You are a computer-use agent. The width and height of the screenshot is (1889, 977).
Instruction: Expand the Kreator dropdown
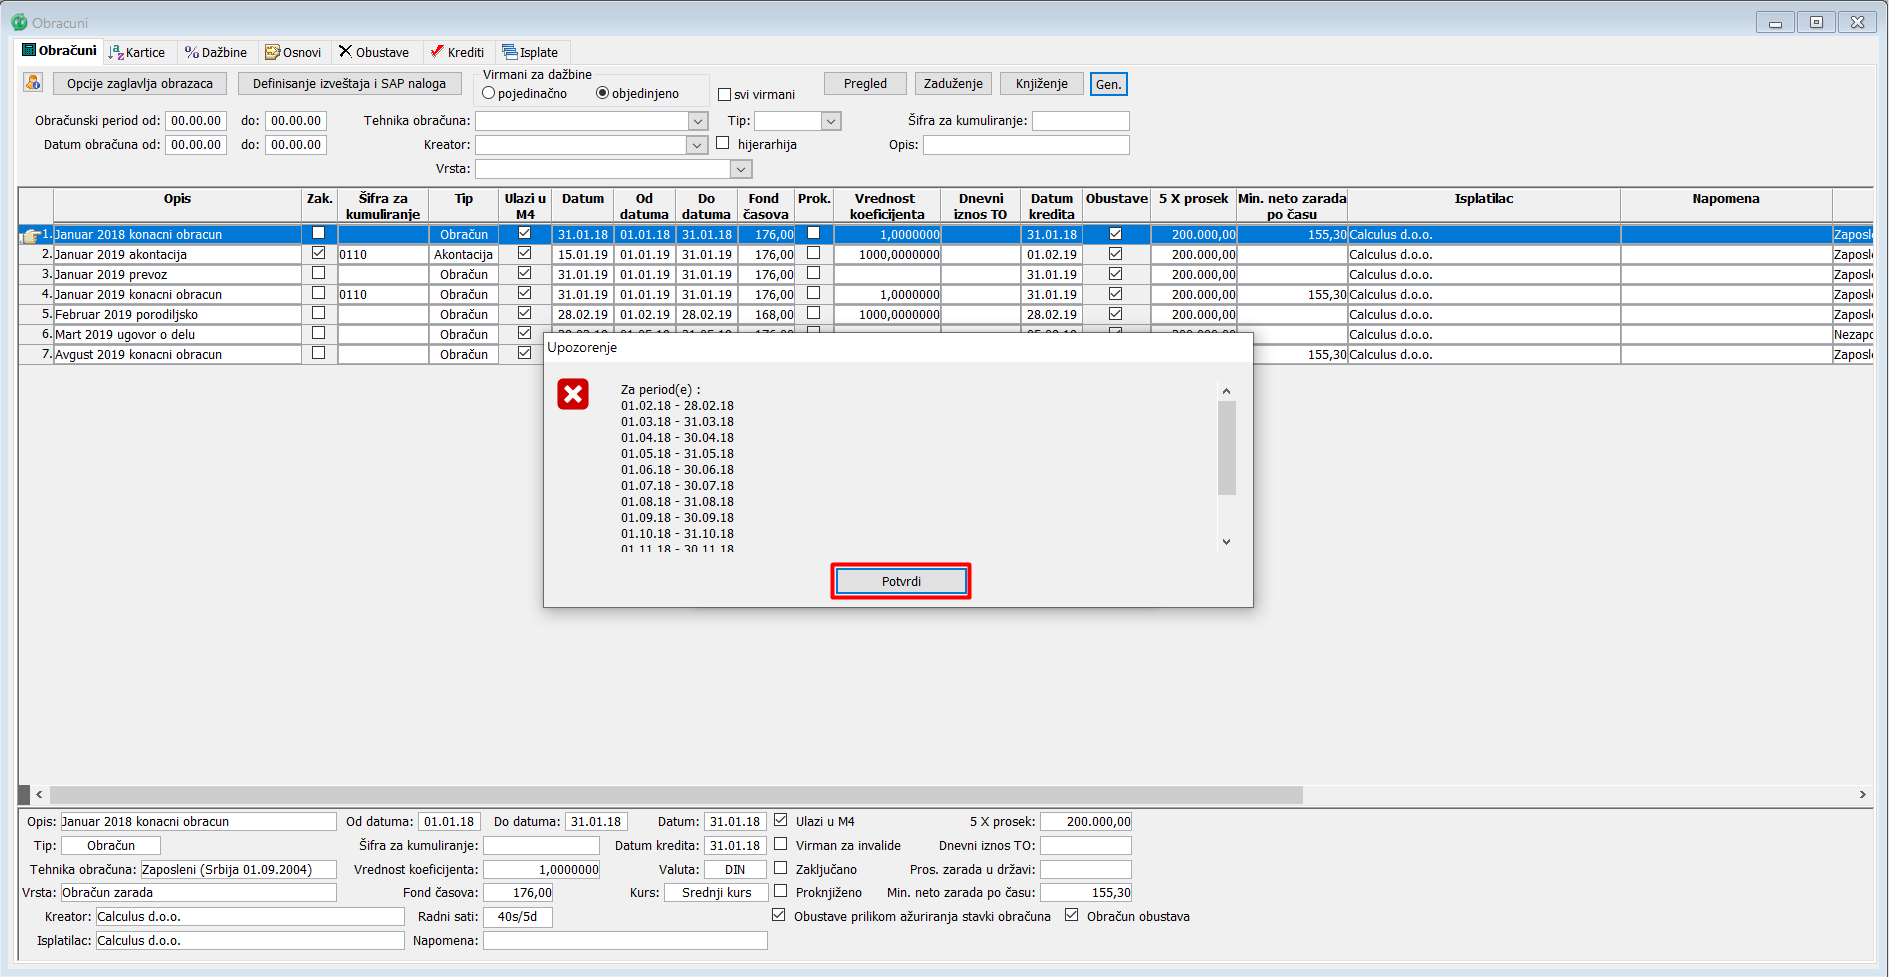(x=698, y=145)
